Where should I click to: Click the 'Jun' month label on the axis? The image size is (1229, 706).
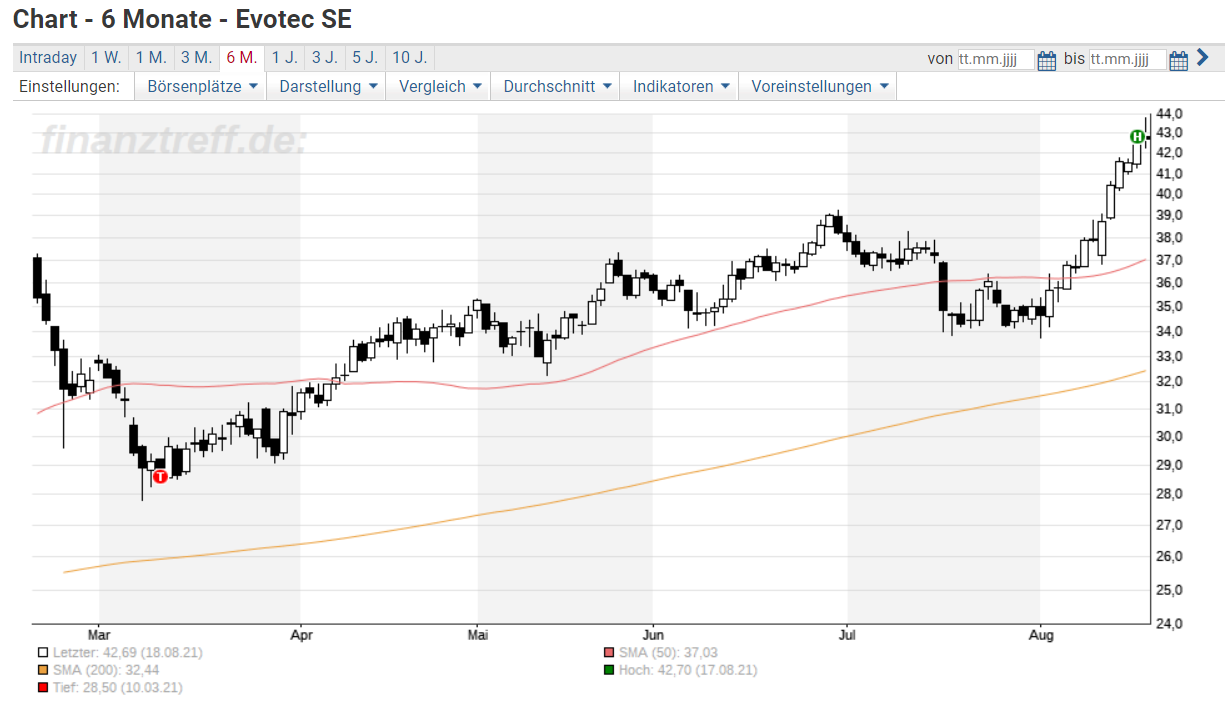pos(653,634)
